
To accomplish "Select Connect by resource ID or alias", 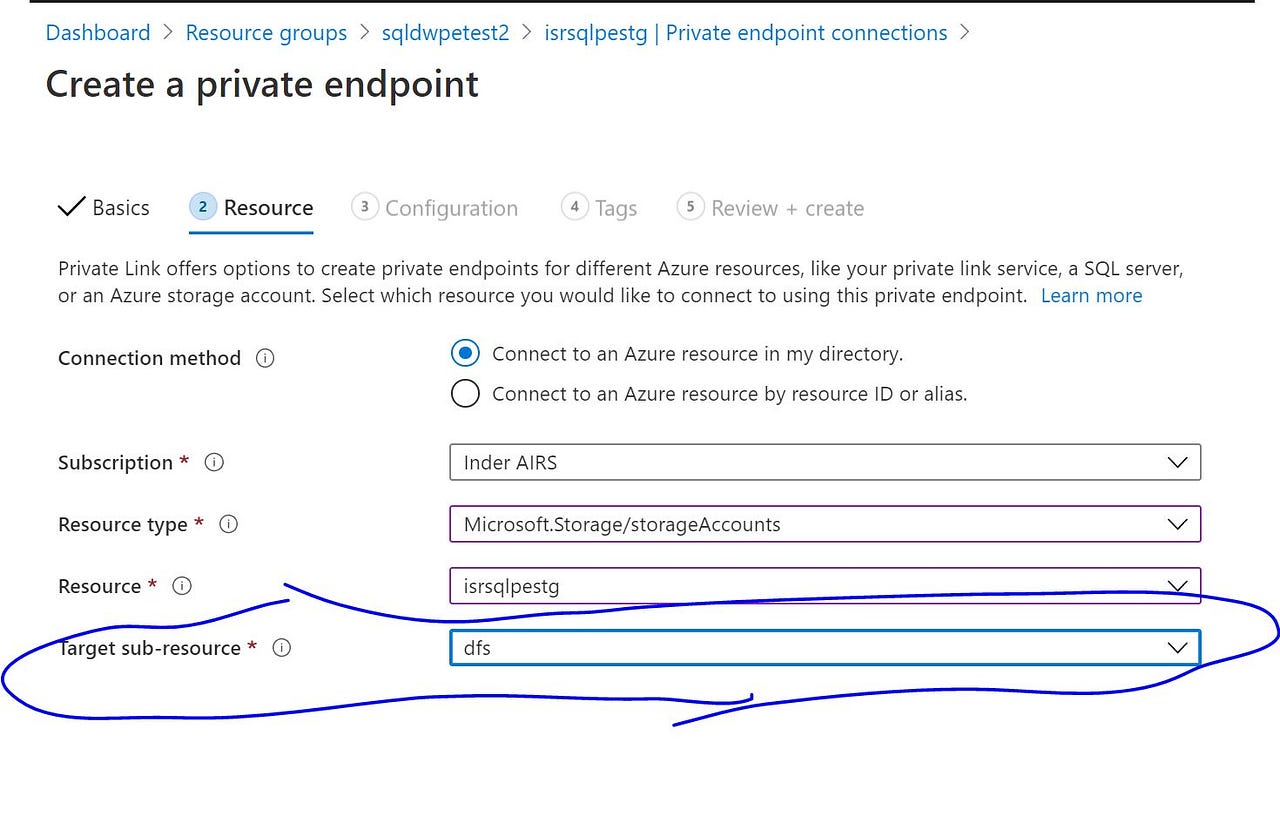I will (x=465, y=394).
